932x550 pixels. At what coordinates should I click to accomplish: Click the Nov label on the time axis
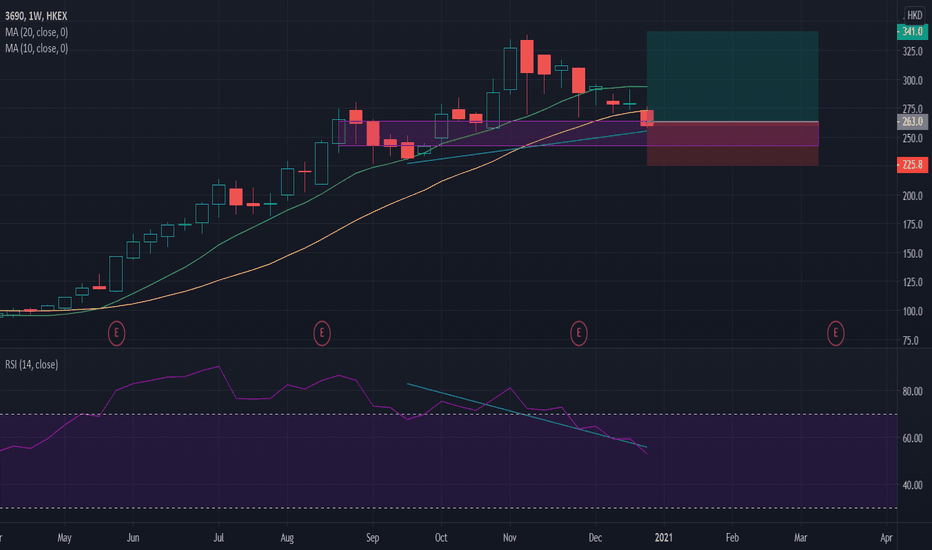pos(509,538)
